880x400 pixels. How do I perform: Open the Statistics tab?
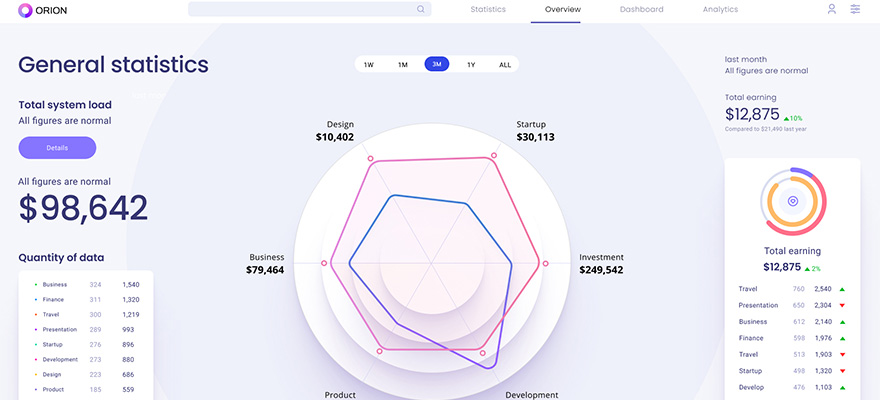[488, 10]
